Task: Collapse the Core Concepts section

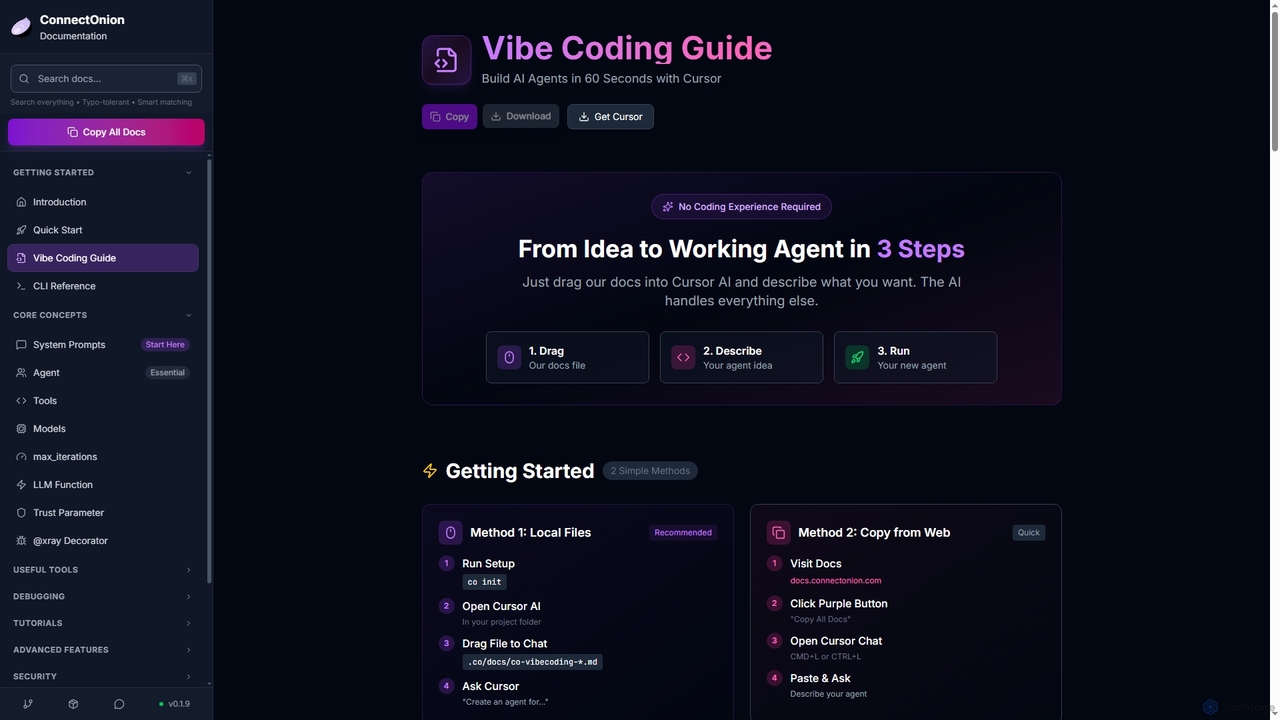Action: (102, 315)
